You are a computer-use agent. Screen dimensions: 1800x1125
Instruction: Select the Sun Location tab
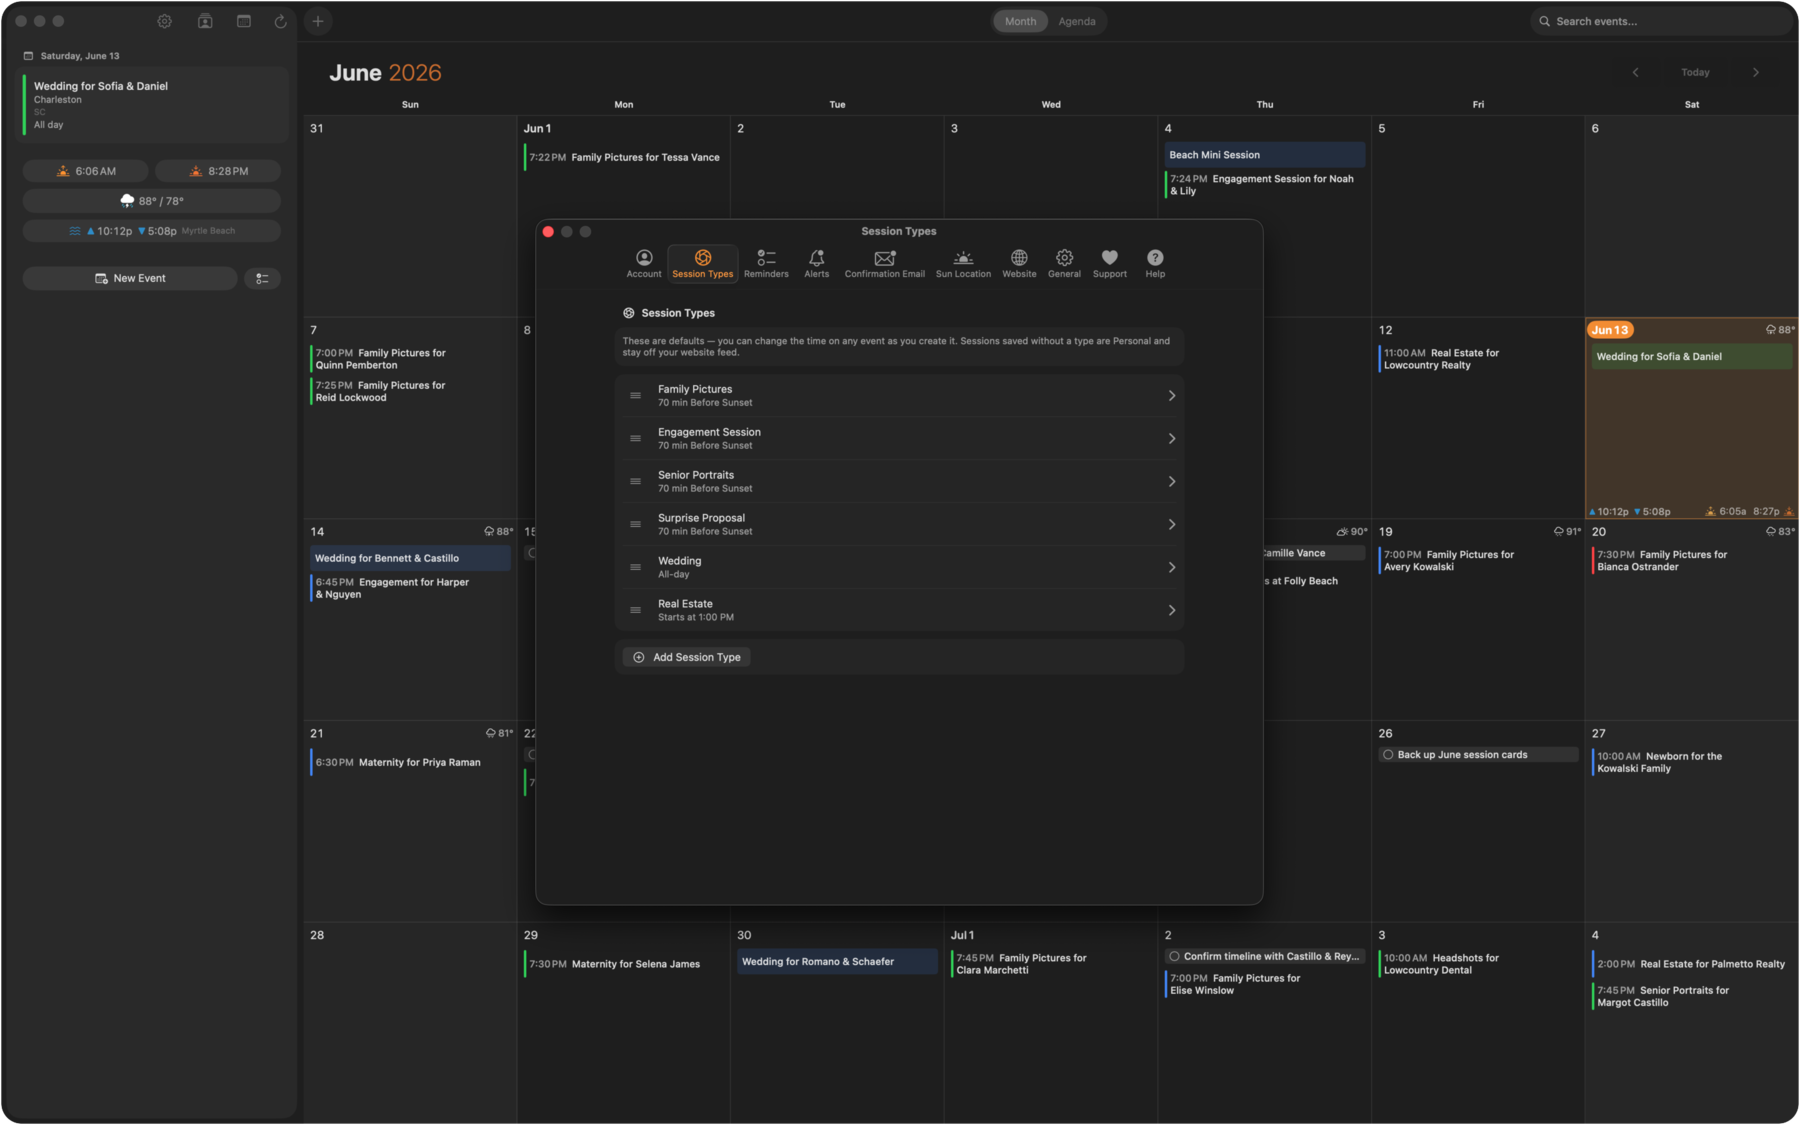pyautogui.click(x=963, y=264)
